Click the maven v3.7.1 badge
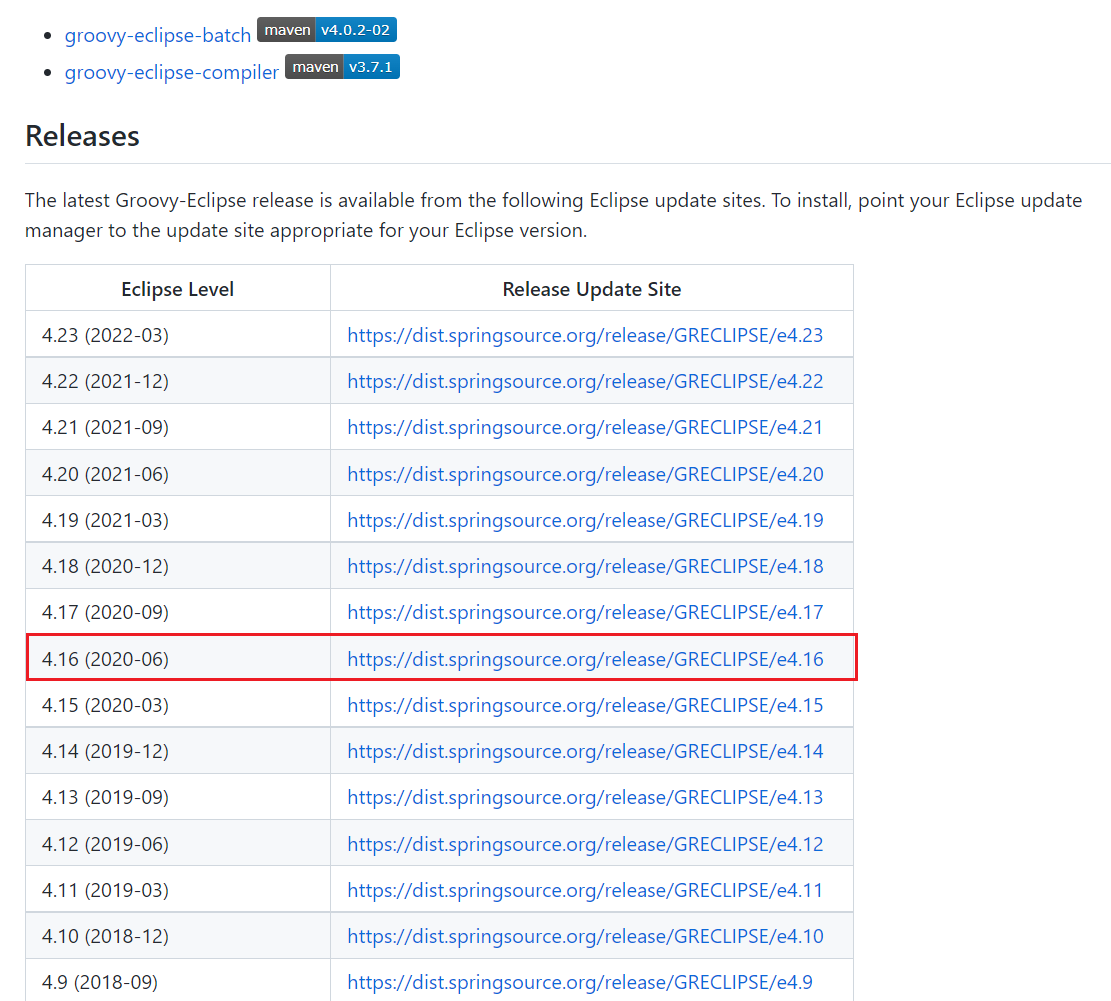The height and width of the screenshot is (1001, 1111). pos(342,67)
